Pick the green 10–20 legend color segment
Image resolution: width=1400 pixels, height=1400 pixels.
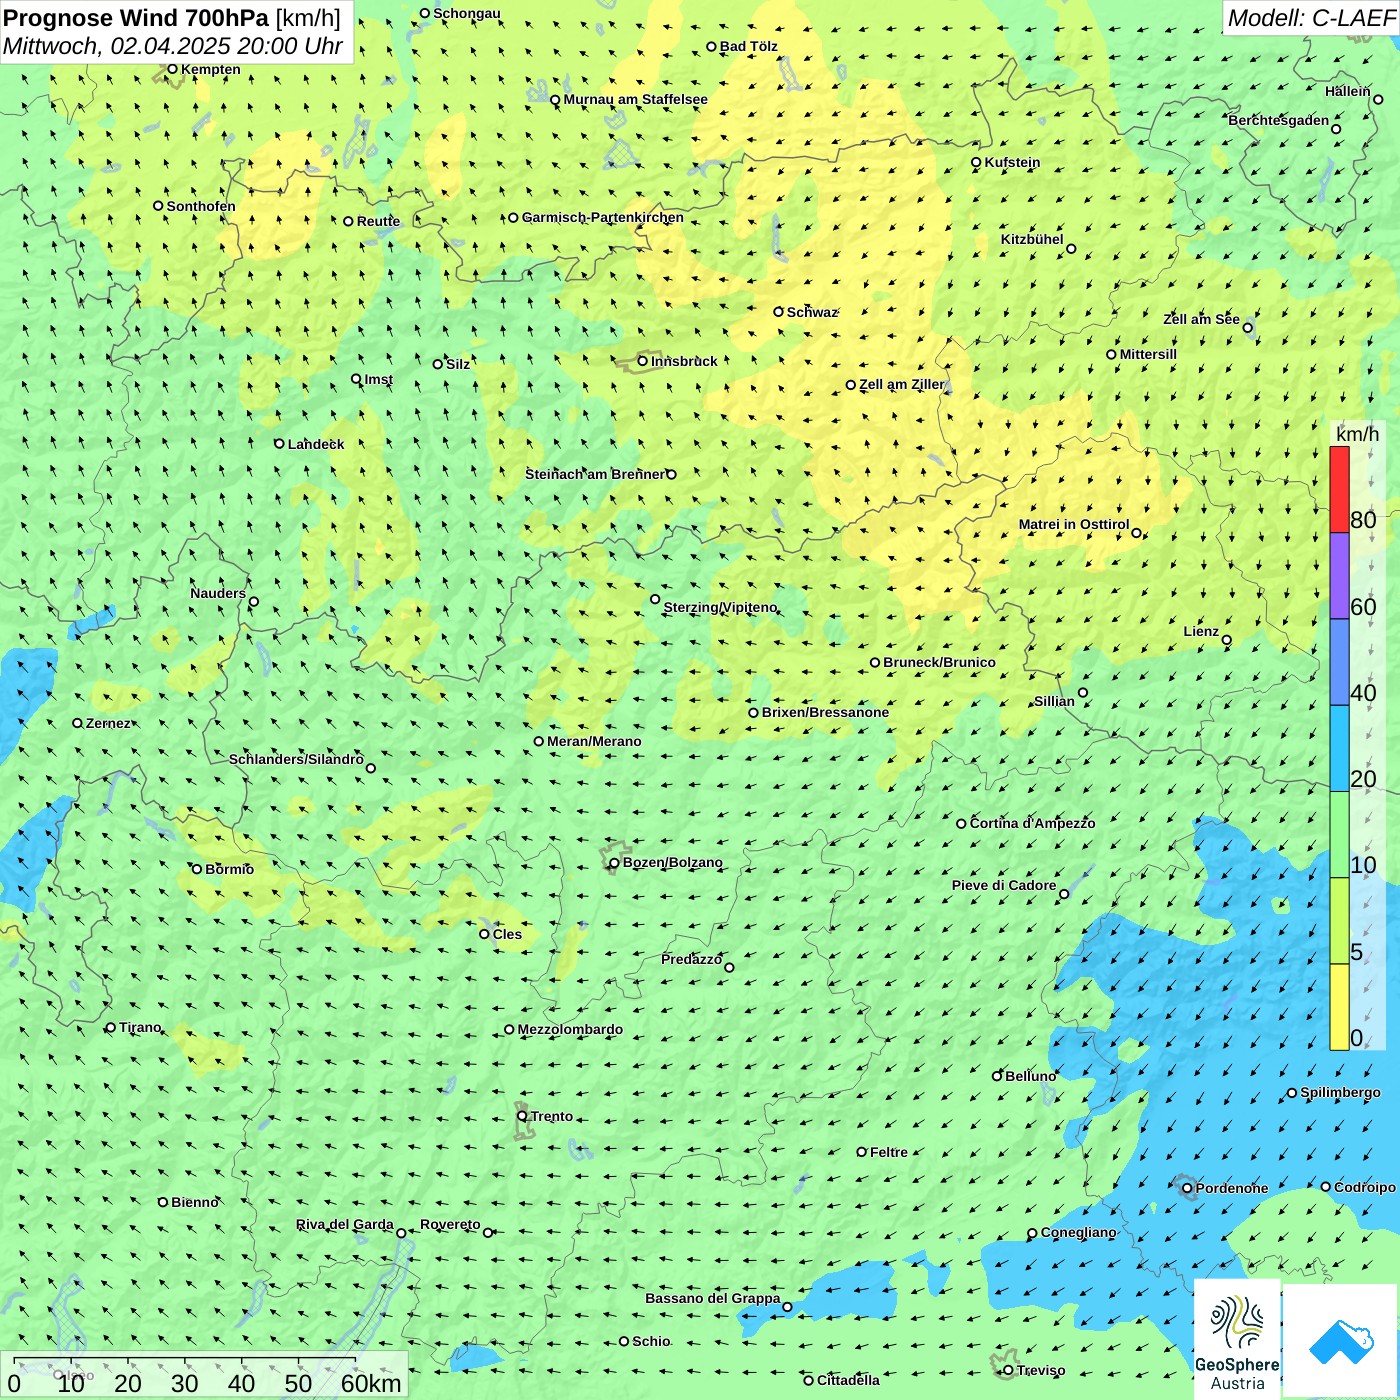[x=1339, y=835]
